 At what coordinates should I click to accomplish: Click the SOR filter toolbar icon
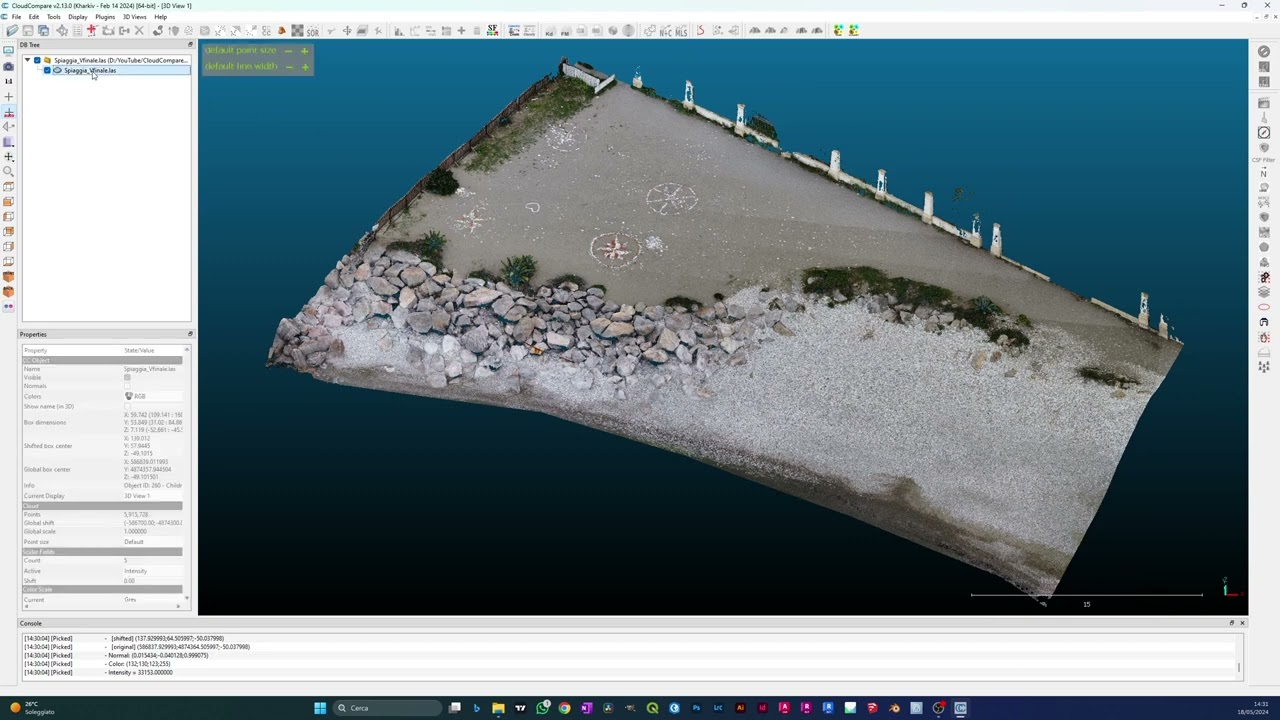tap(312, 30)
